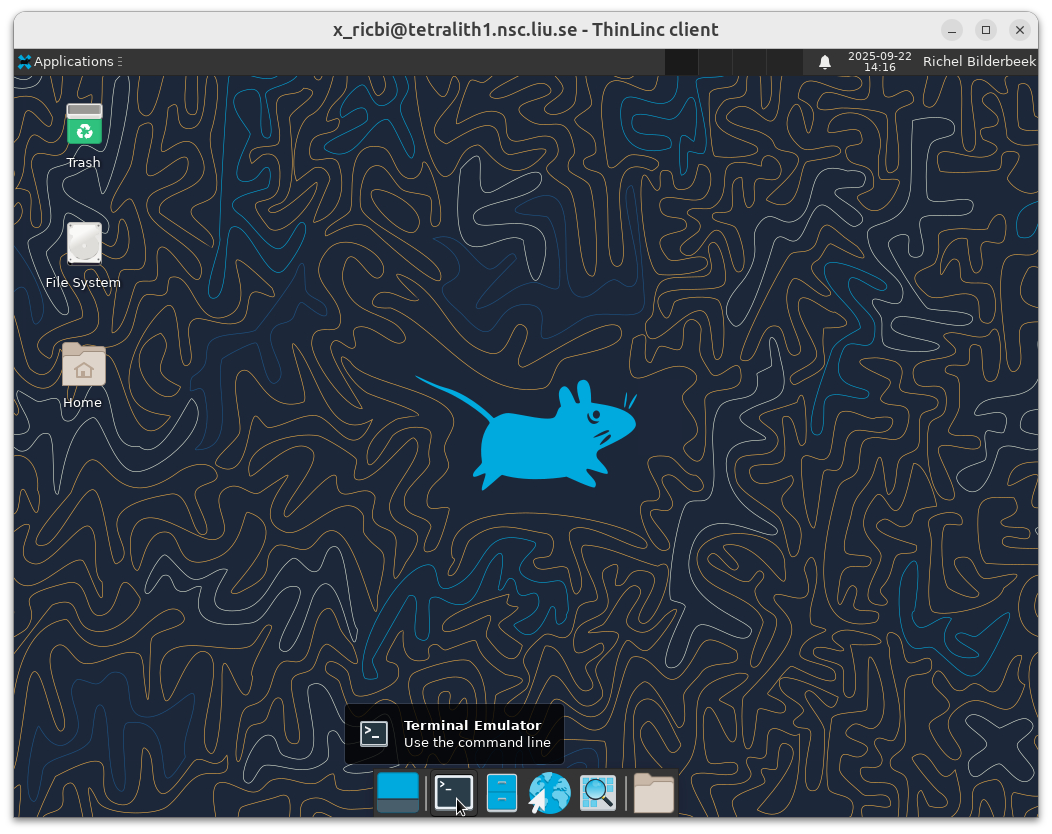Image resolution: width=1052 pixels, height=834 pixels.
Task: Open the Application Finder magnifier icon
Action: [x=597, y=792]
